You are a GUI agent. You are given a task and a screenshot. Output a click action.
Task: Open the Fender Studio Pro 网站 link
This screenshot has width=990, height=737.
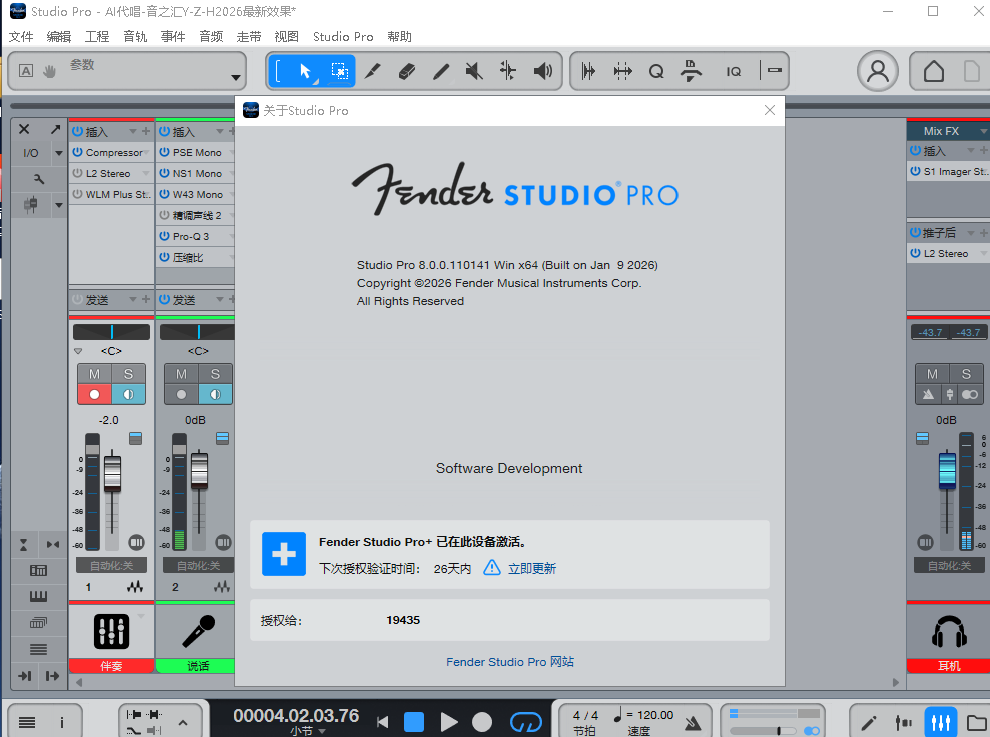click(510, 662)
